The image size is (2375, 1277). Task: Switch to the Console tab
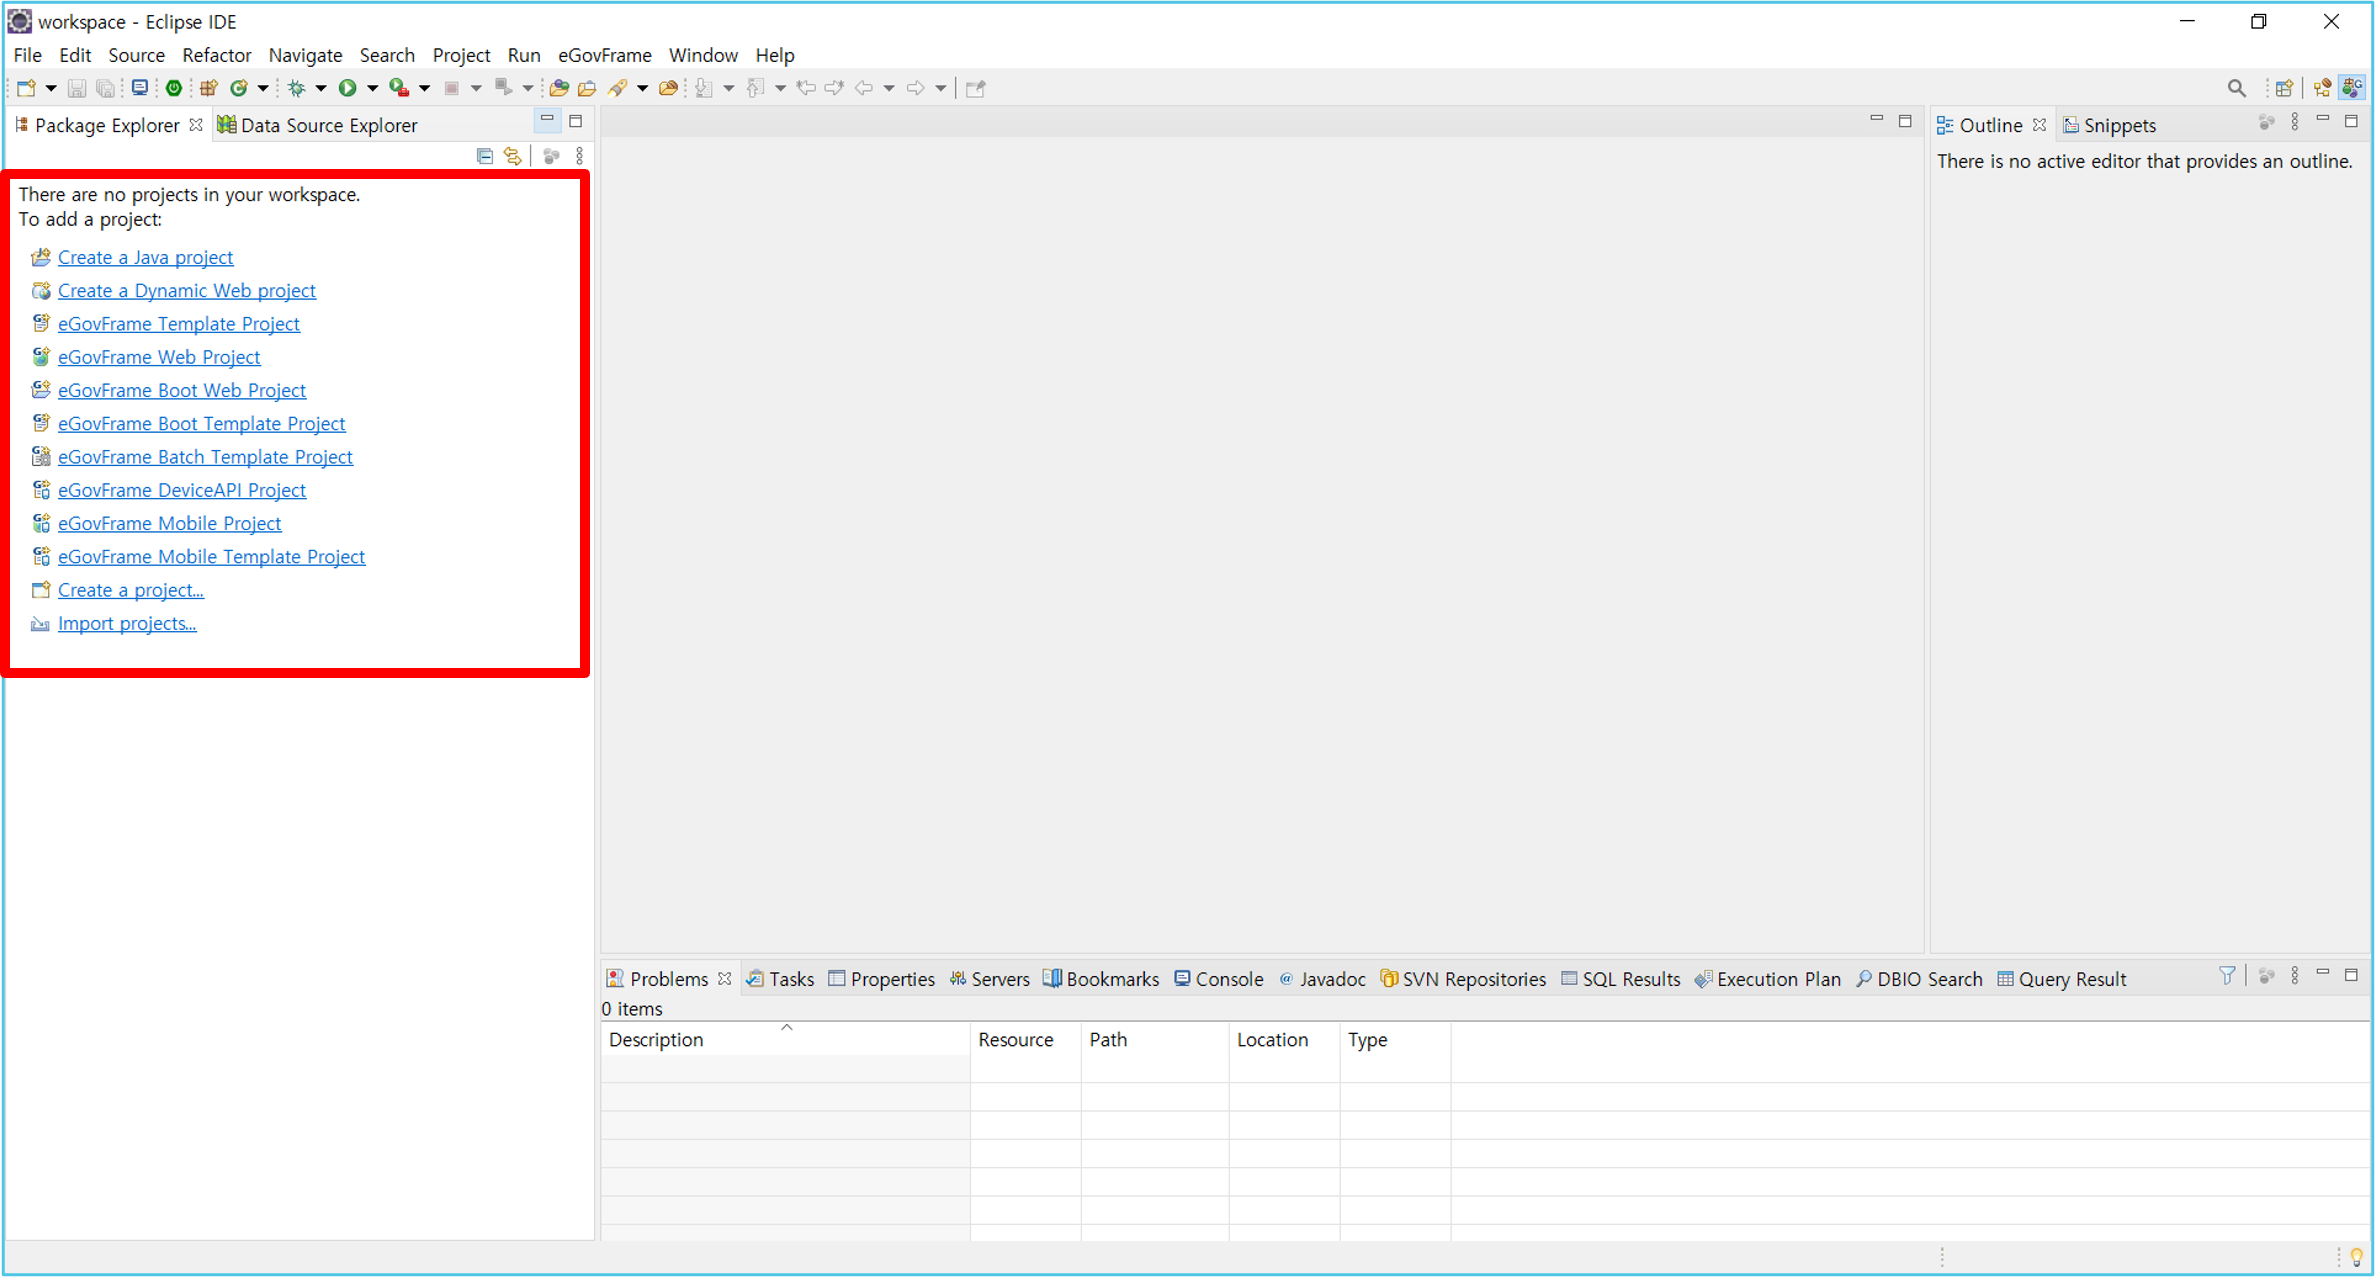1218,979
